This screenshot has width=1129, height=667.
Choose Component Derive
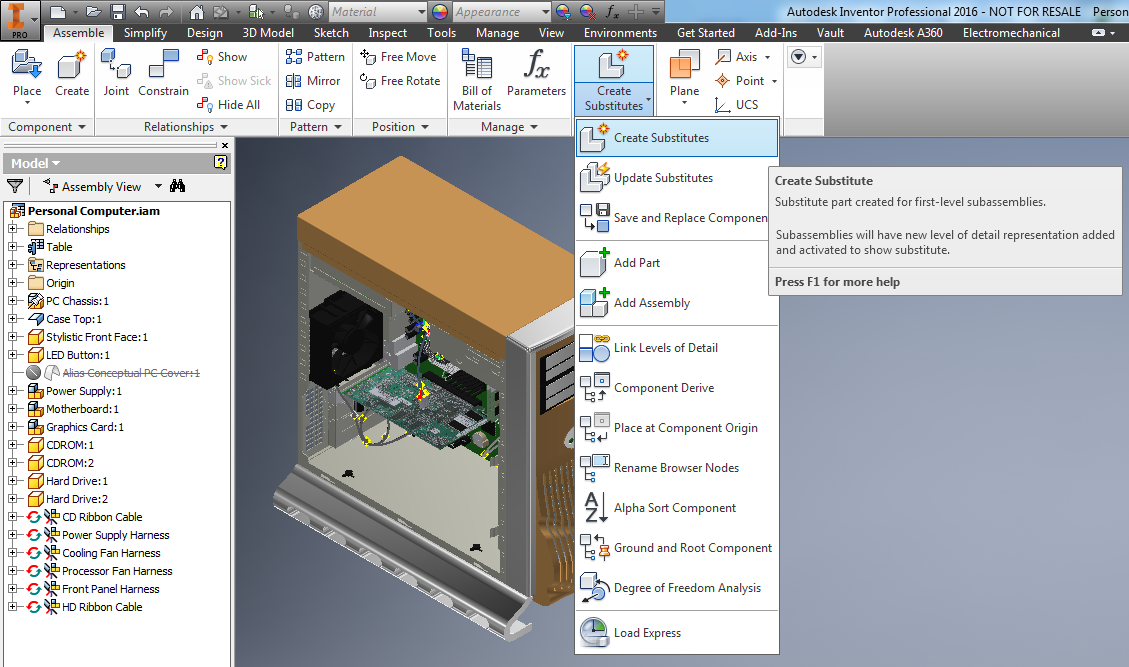(x=677, y=388)
